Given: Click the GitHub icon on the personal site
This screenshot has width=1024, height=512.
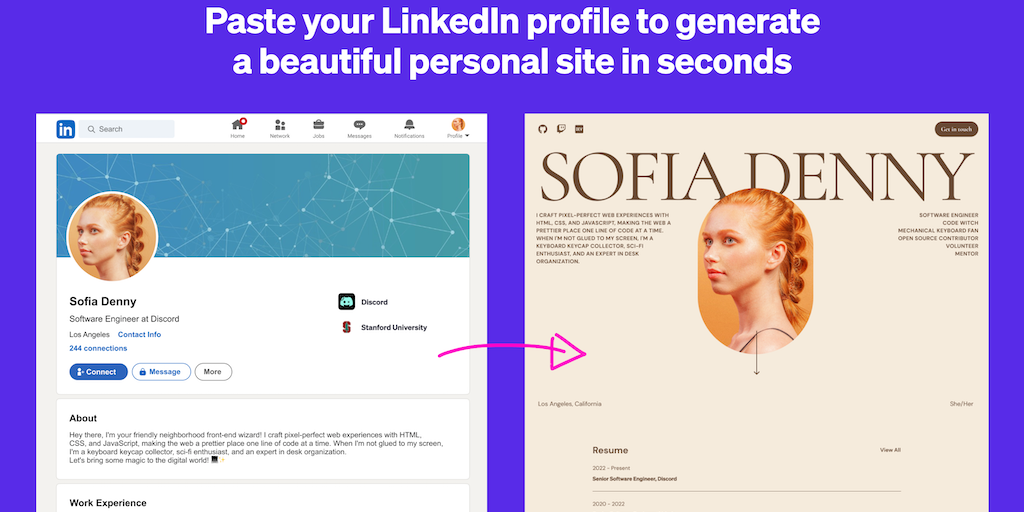Looking at the screenshot, I should (x=543, y=129).
